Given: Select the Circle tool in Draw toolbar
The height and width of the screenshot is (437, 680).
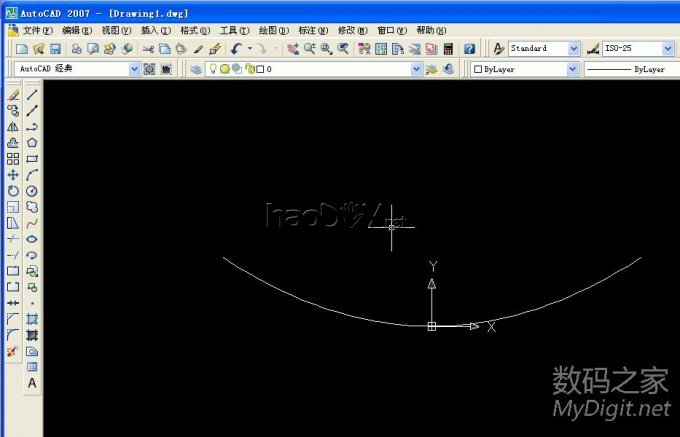Looking at the screenshot, I should click(32, 191).
